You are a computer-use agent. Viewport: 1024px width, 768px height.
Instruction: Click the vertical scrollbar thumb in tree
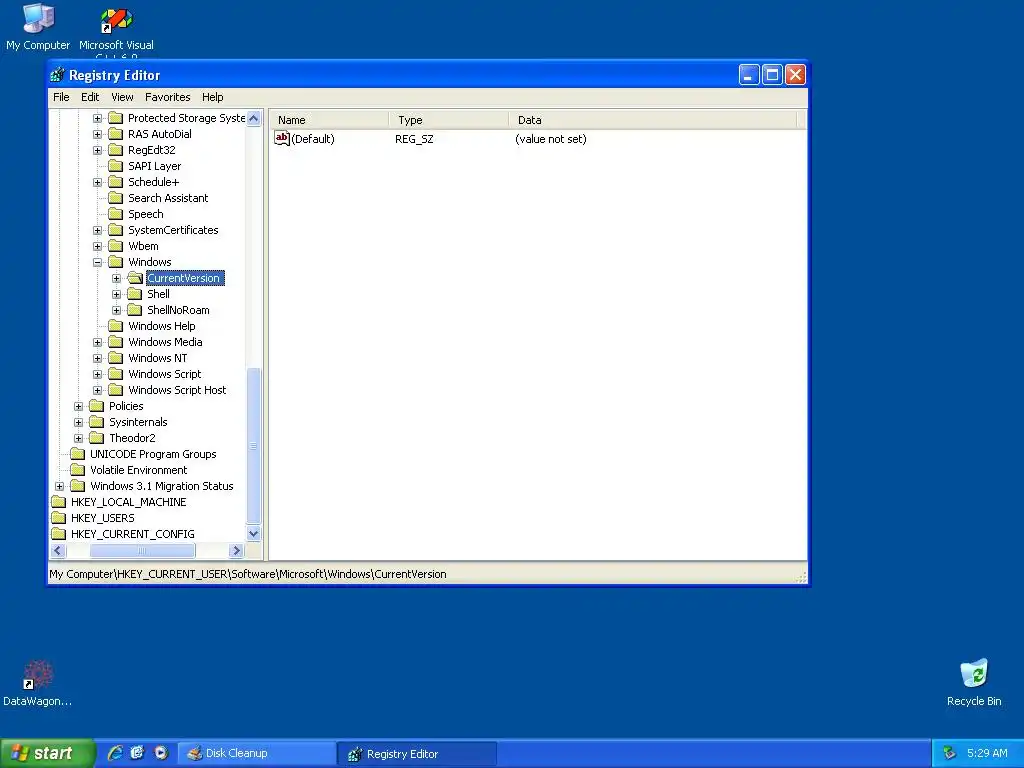[x=254, y=446]
